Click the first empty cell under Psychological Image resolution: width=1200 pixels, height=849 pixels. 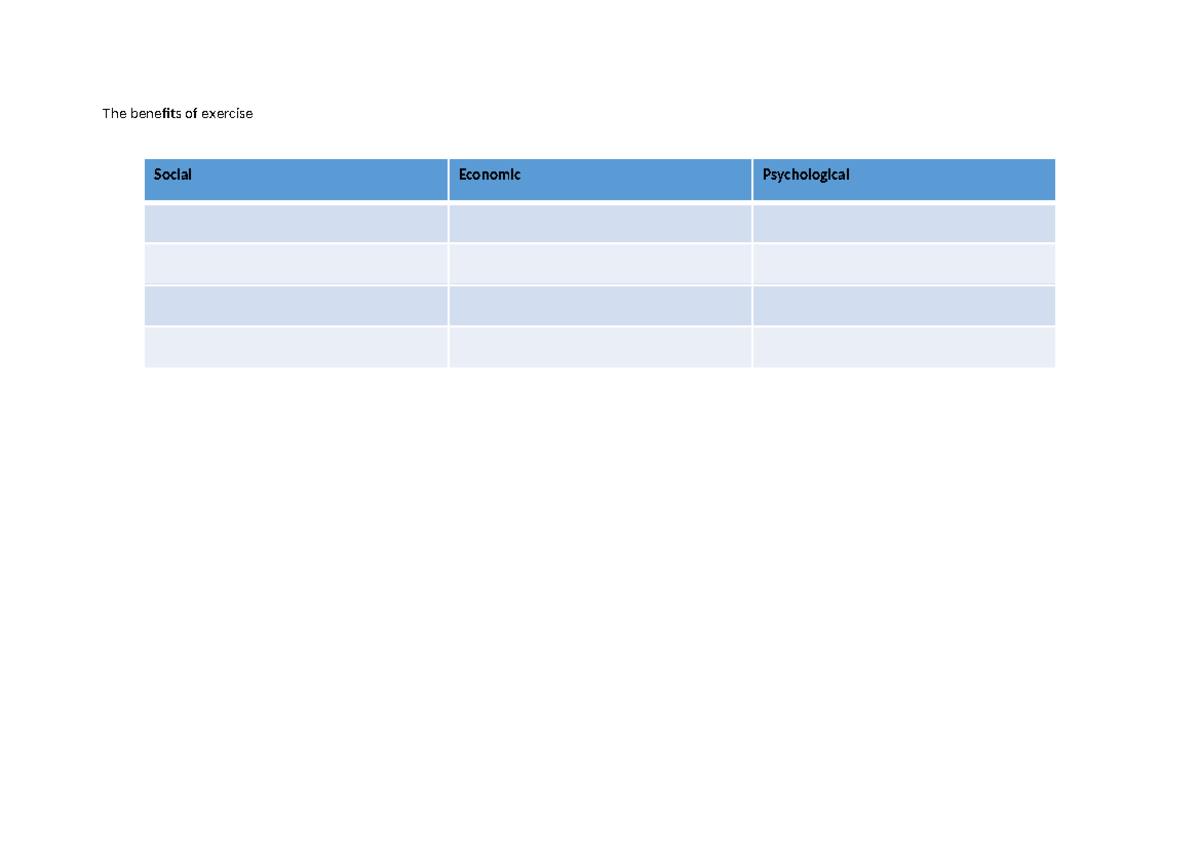(x=904, y=223)
